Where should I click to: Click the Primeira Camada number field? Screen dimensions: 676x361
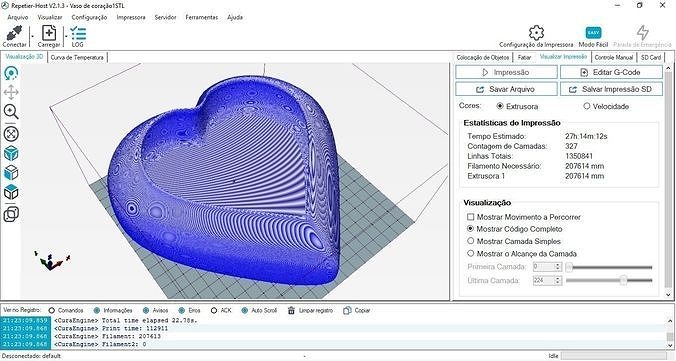click(x=543, y=267)
